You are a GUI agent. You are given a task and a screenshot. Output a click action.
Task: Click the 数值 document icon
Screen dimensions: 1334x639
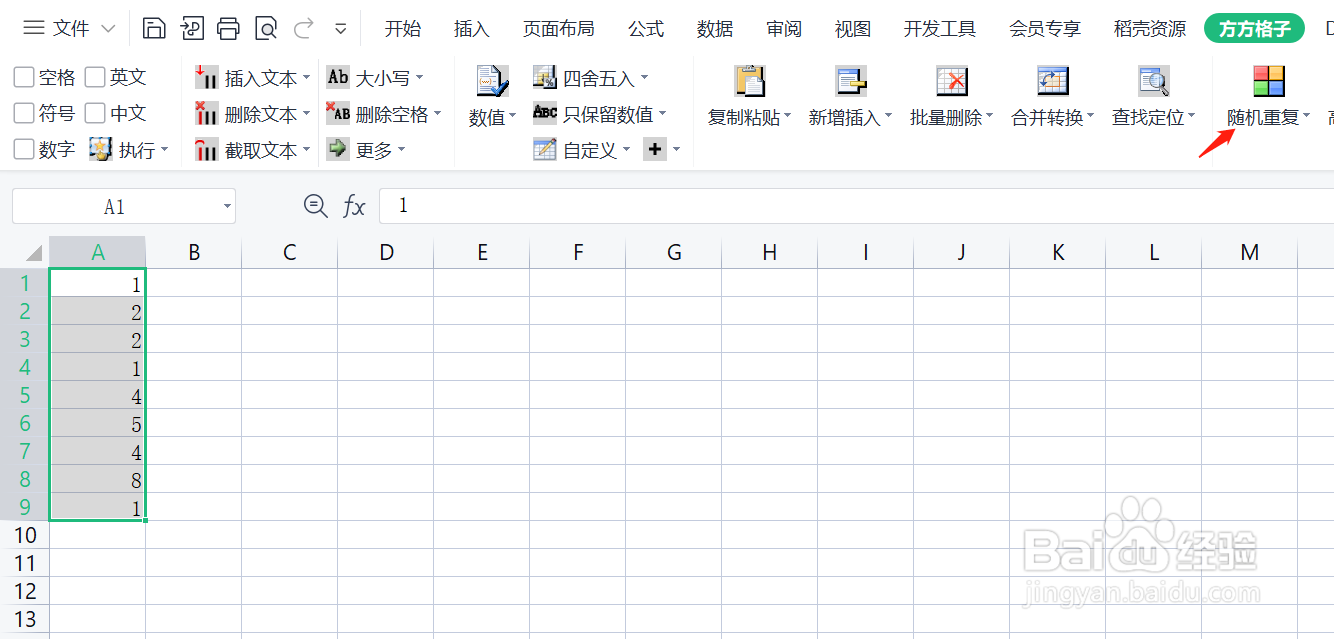pos(491,82)
